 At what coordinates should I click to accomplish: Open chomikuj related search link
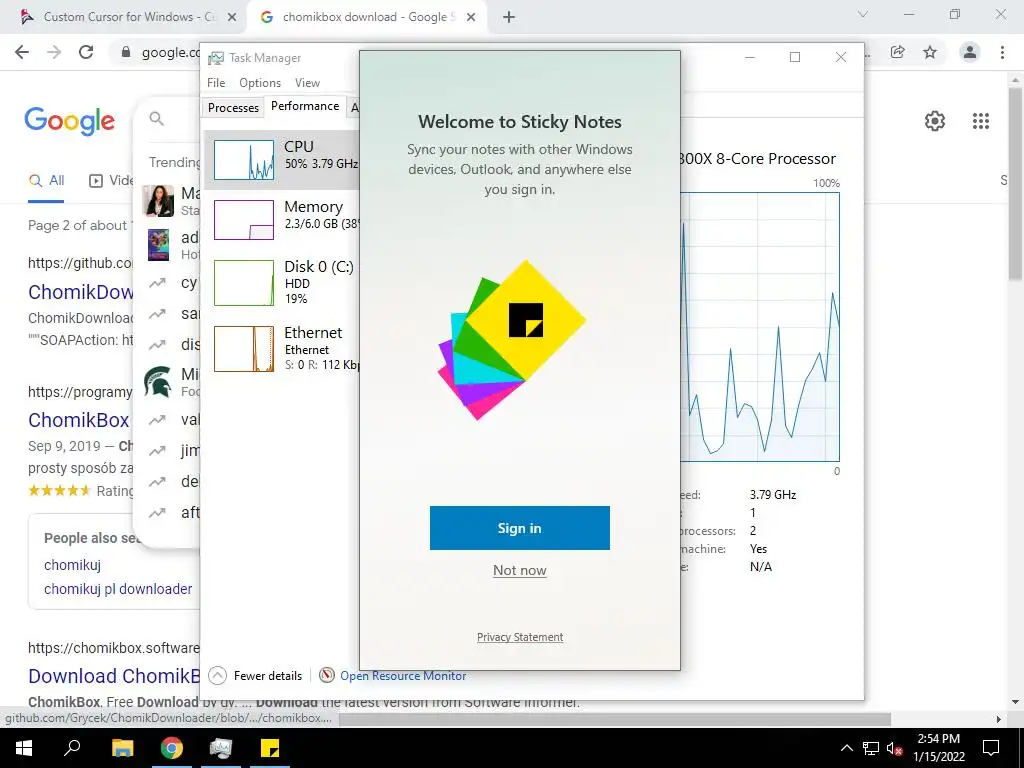coord(72,565)
